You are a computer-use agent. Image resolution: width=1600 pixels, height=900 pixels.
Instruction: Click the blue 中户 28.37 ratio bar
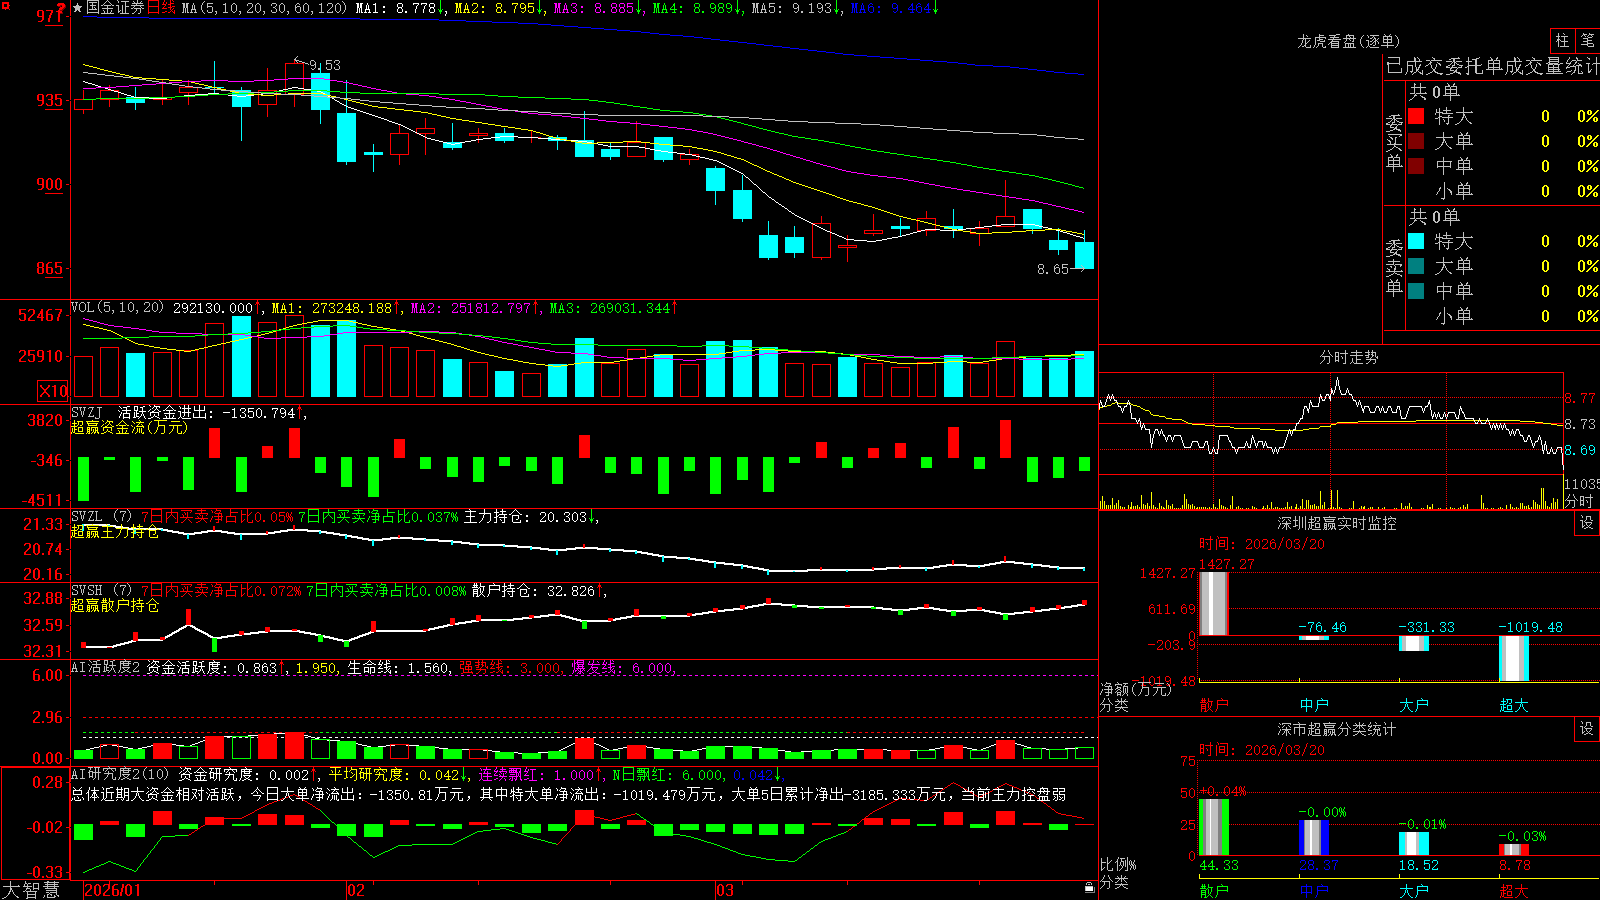(1314, 837)
